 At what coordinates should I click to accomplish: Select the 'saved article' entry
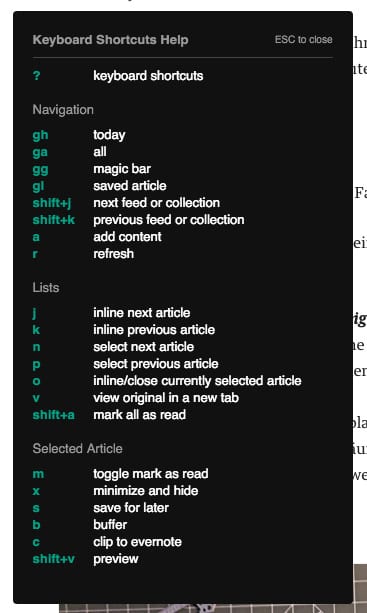click(x=130, y=186)
